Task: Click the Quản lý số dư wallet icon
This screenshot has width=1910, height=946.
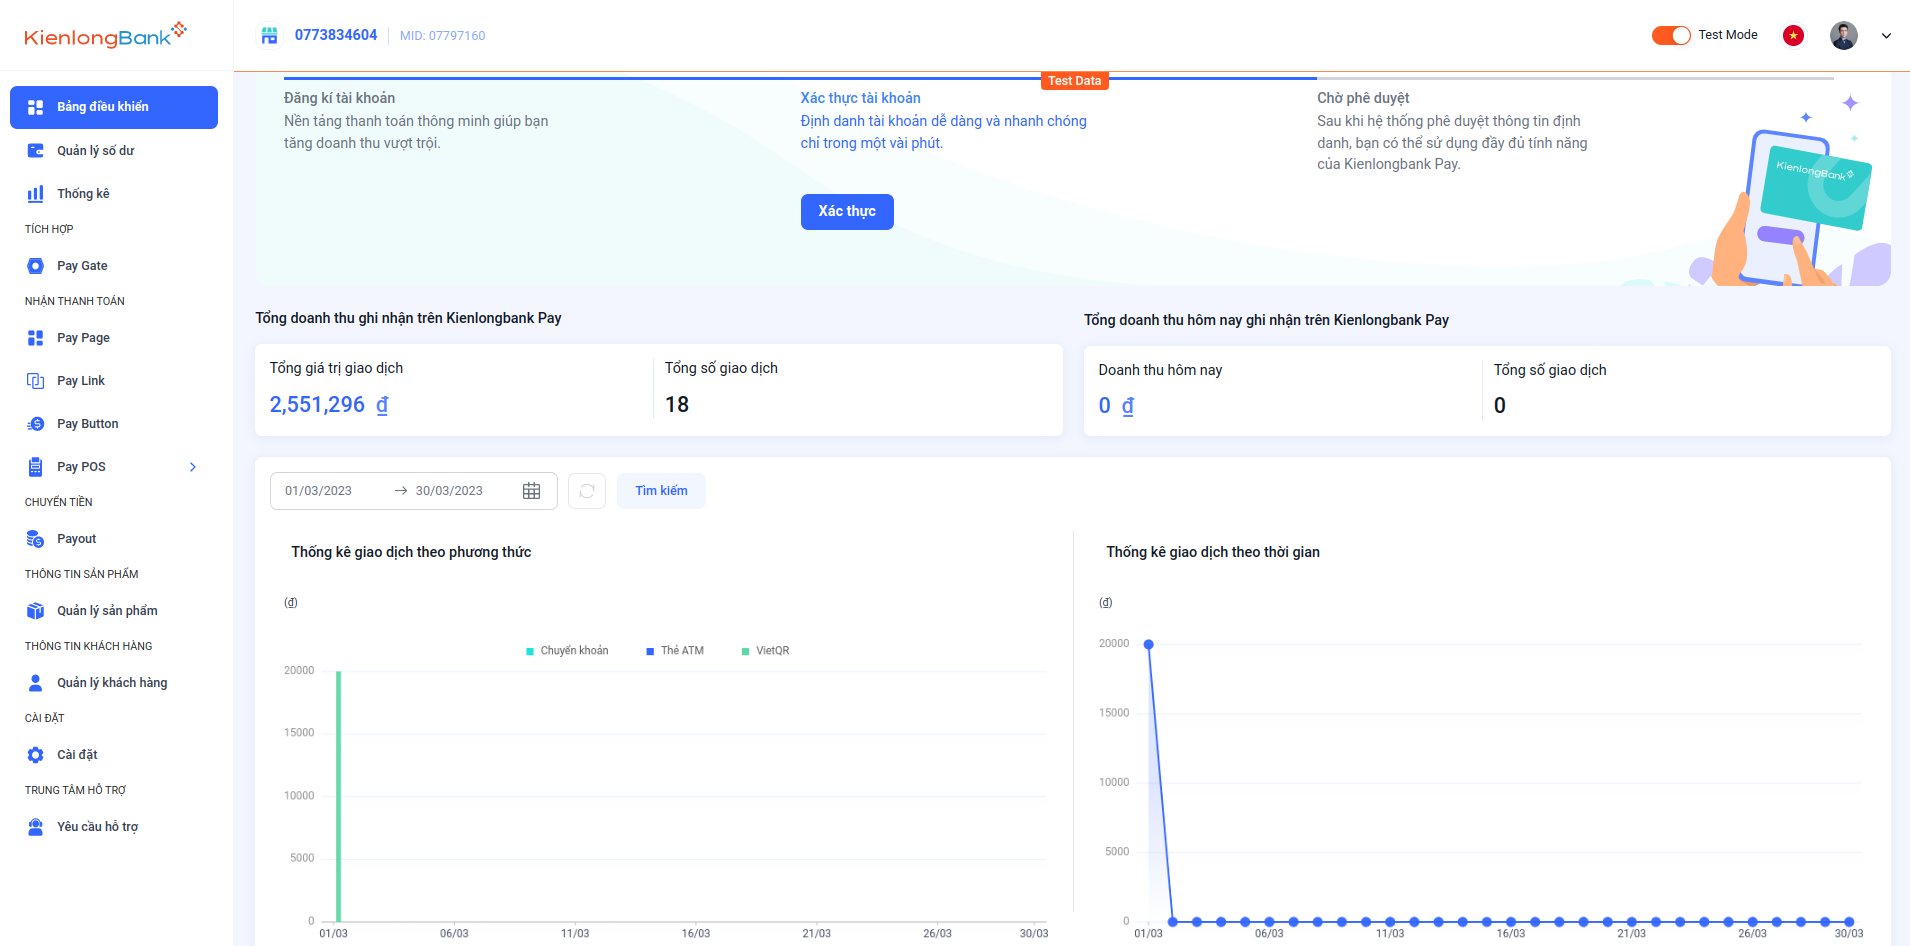Action: pyautogui.click(x=35, y=151)
